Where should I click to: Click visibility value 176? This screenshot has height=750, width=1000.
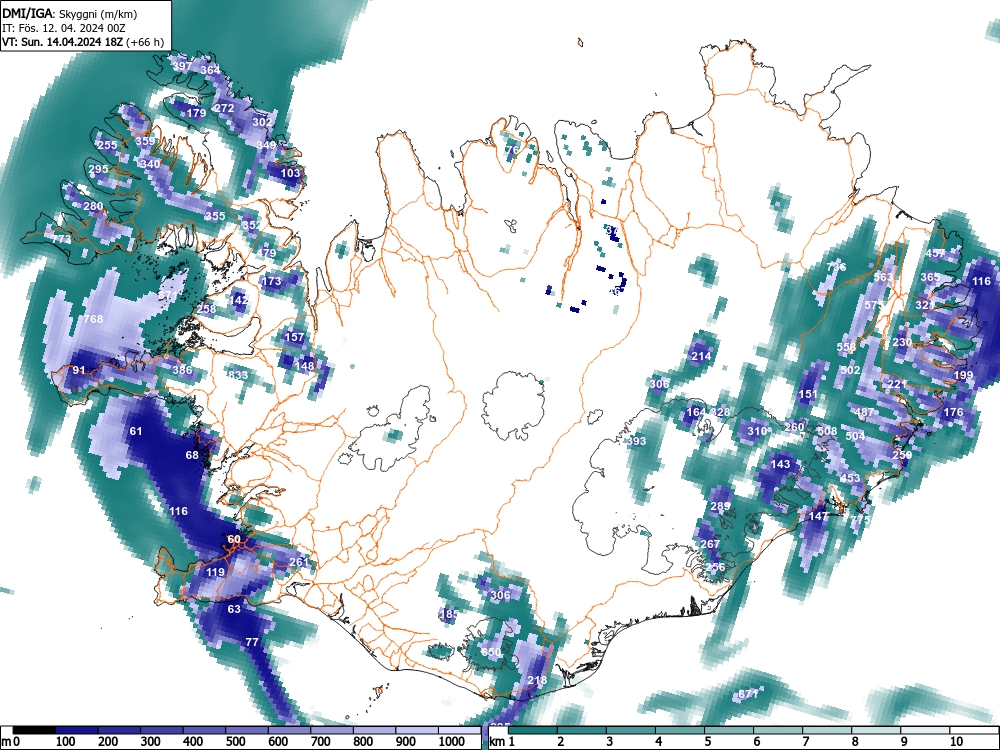pyautogui.click(x=953, y=413)
